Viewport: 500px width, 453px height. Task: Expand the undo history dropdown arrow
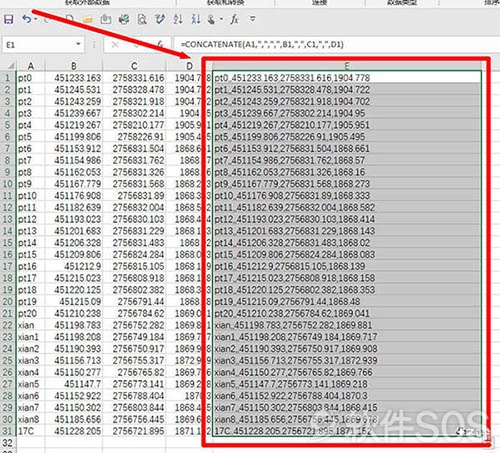click(x=36, y=19)
